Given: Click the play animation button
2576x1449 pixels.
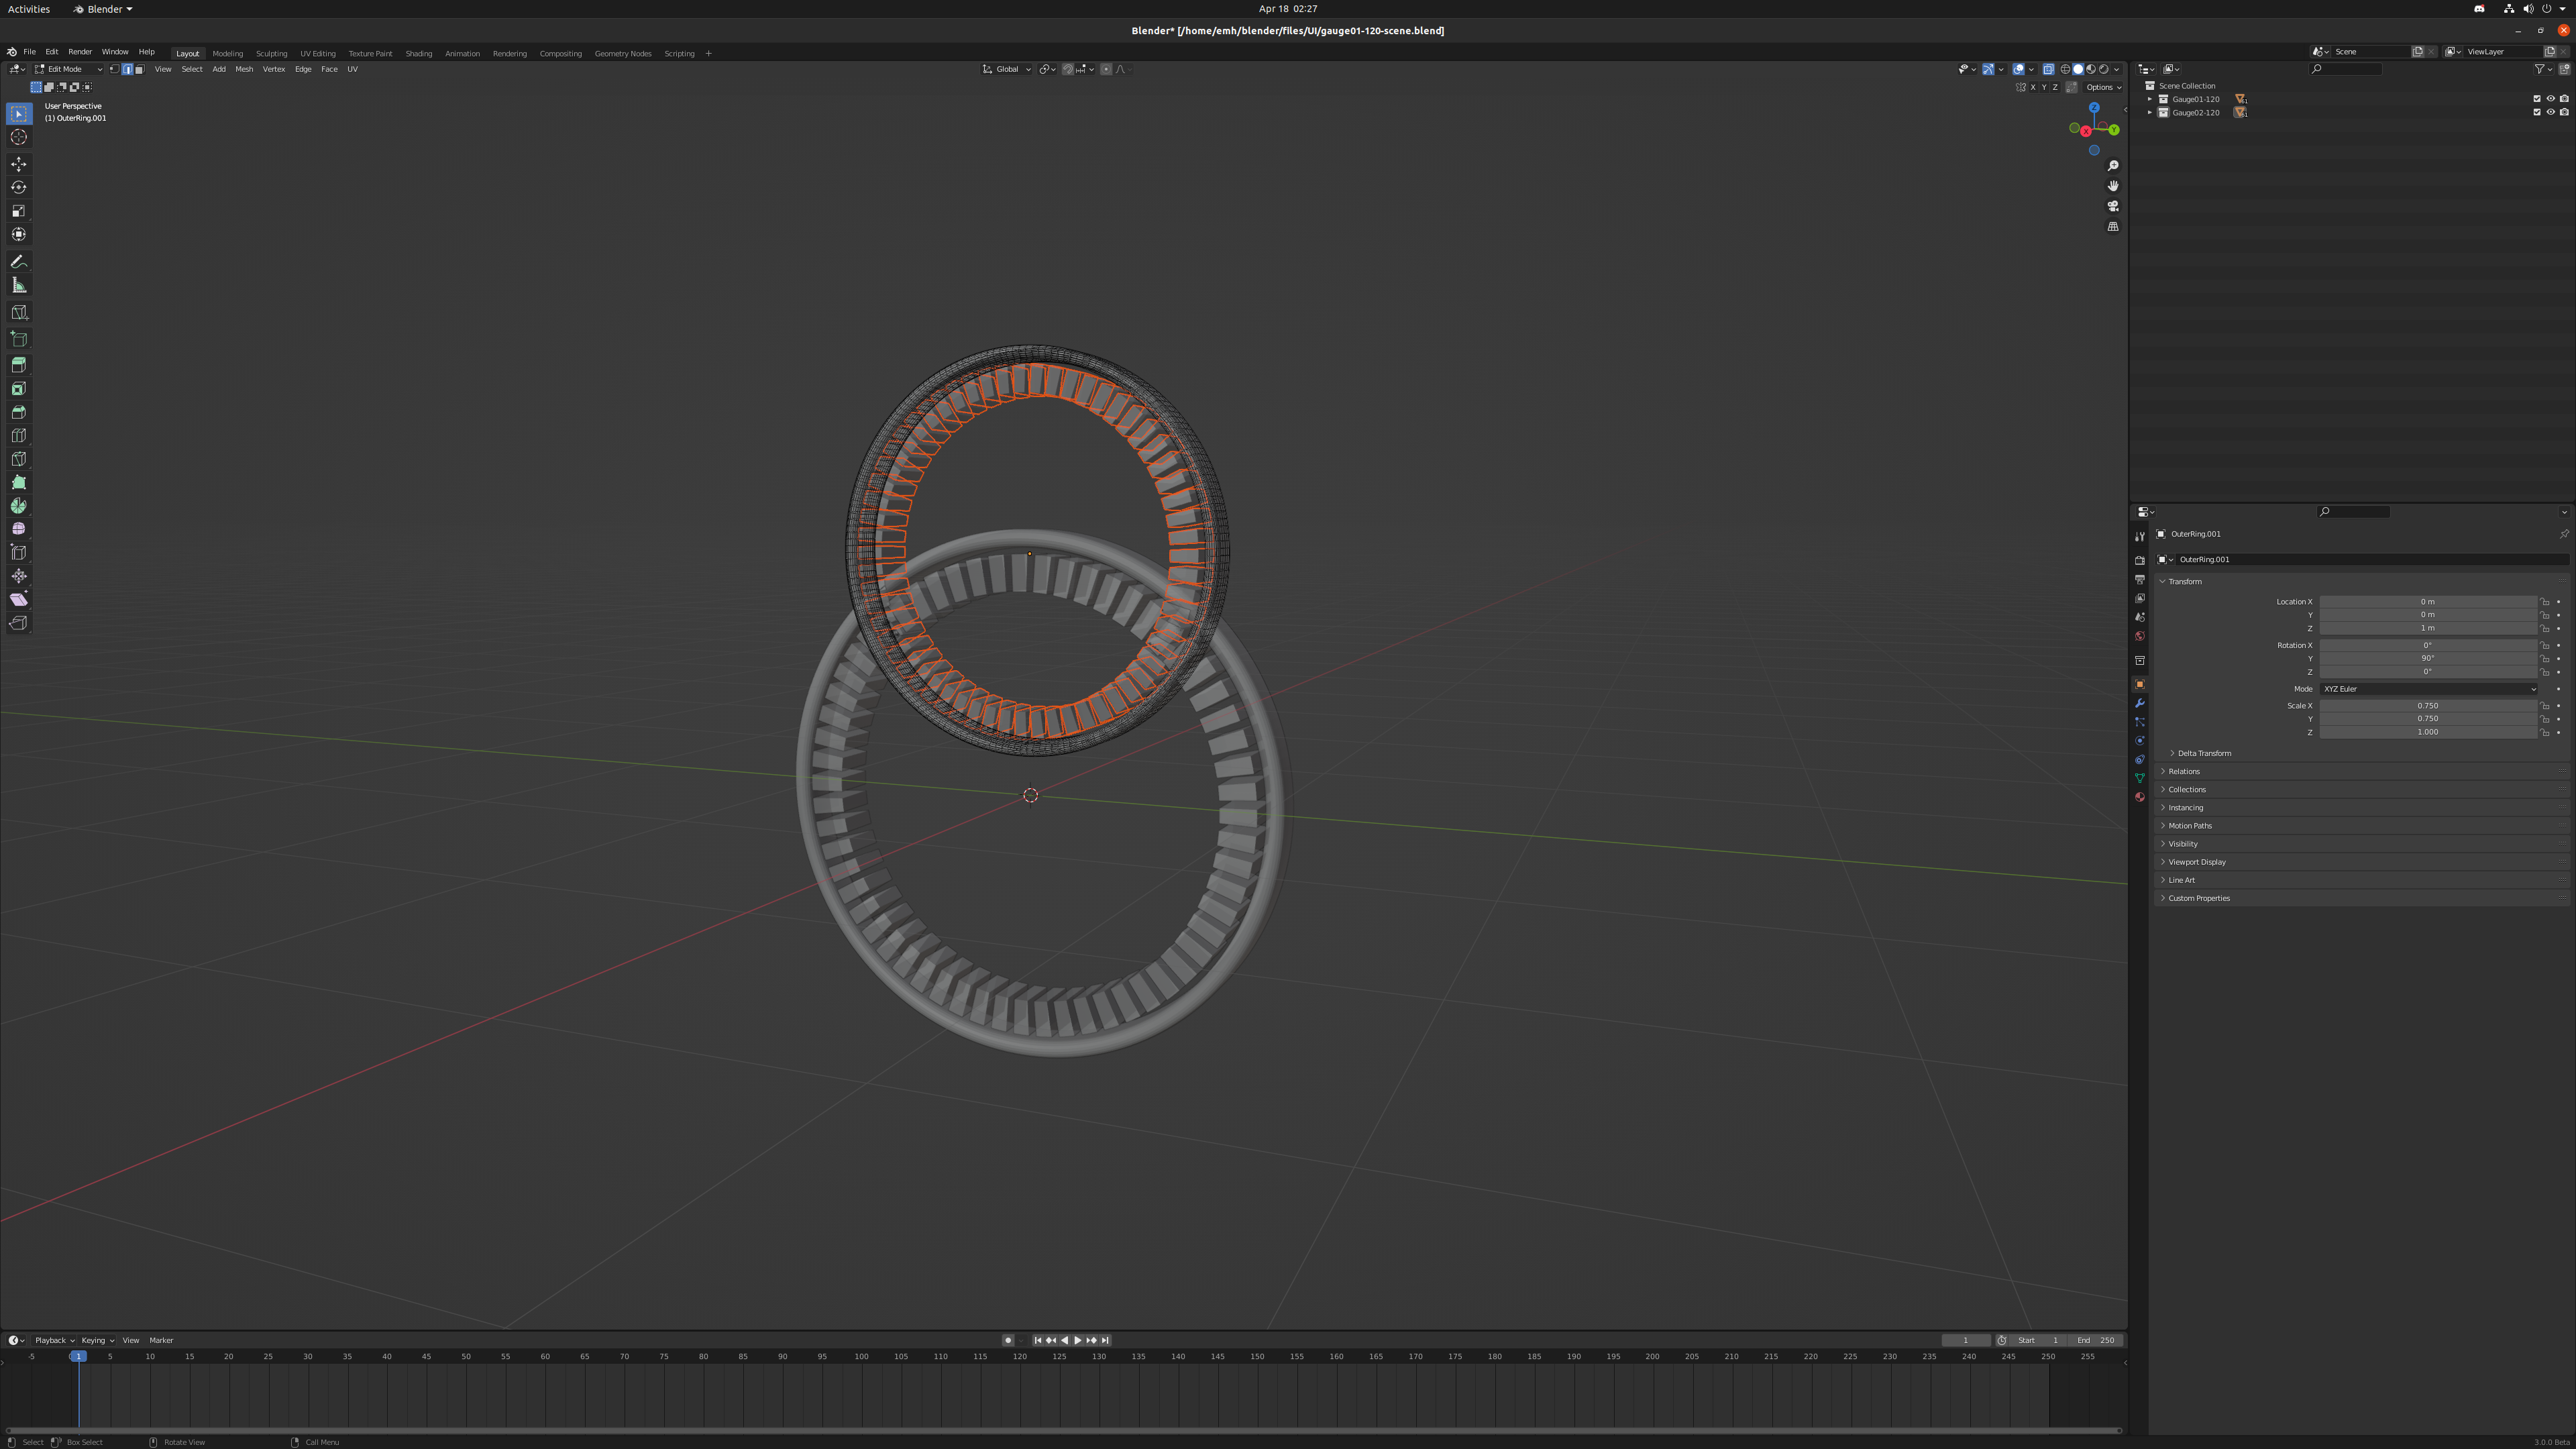Looking at the screenshot, I should tap(1077, 1340).
